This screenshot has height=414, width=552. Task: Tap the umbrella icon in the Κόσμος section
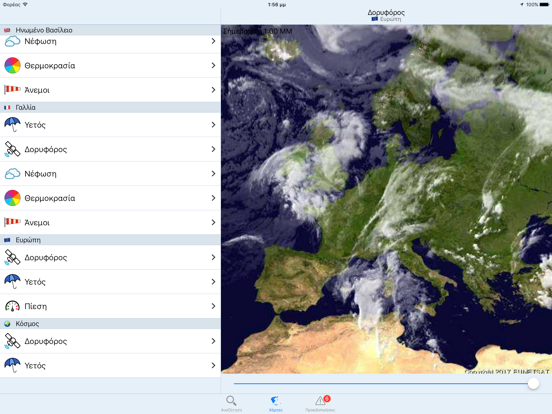coord(12,365)
